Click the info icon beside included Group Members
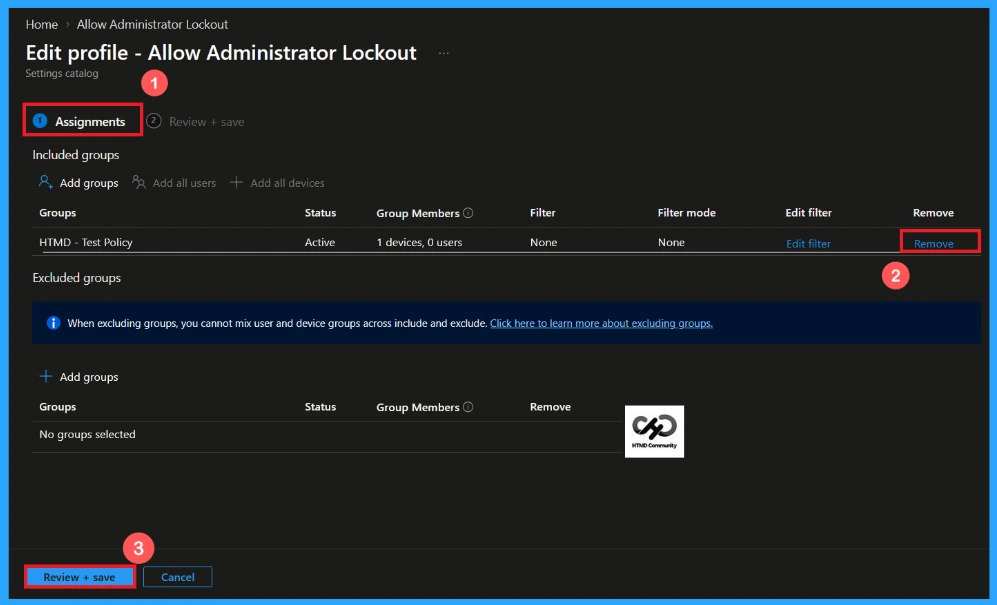The height and width of the screenshot is (605, 997). [468, 213]
